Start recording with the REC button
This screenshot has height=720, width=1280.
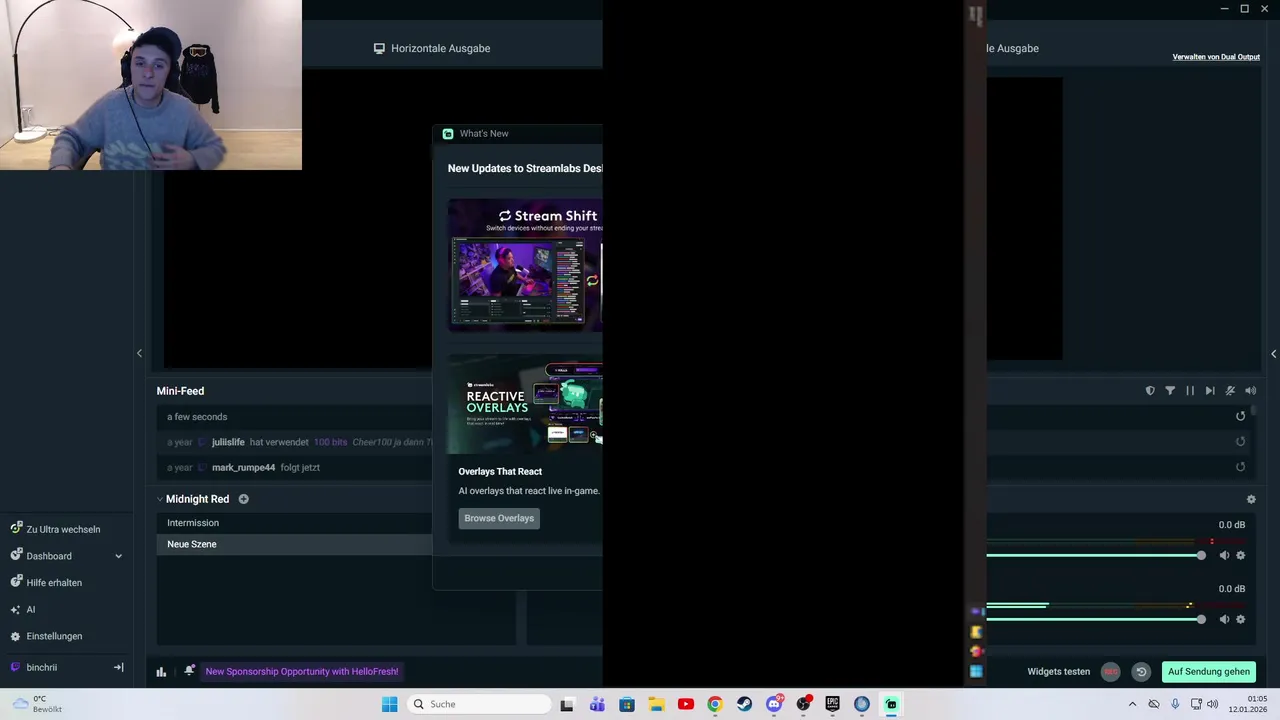click(1110, 672)
